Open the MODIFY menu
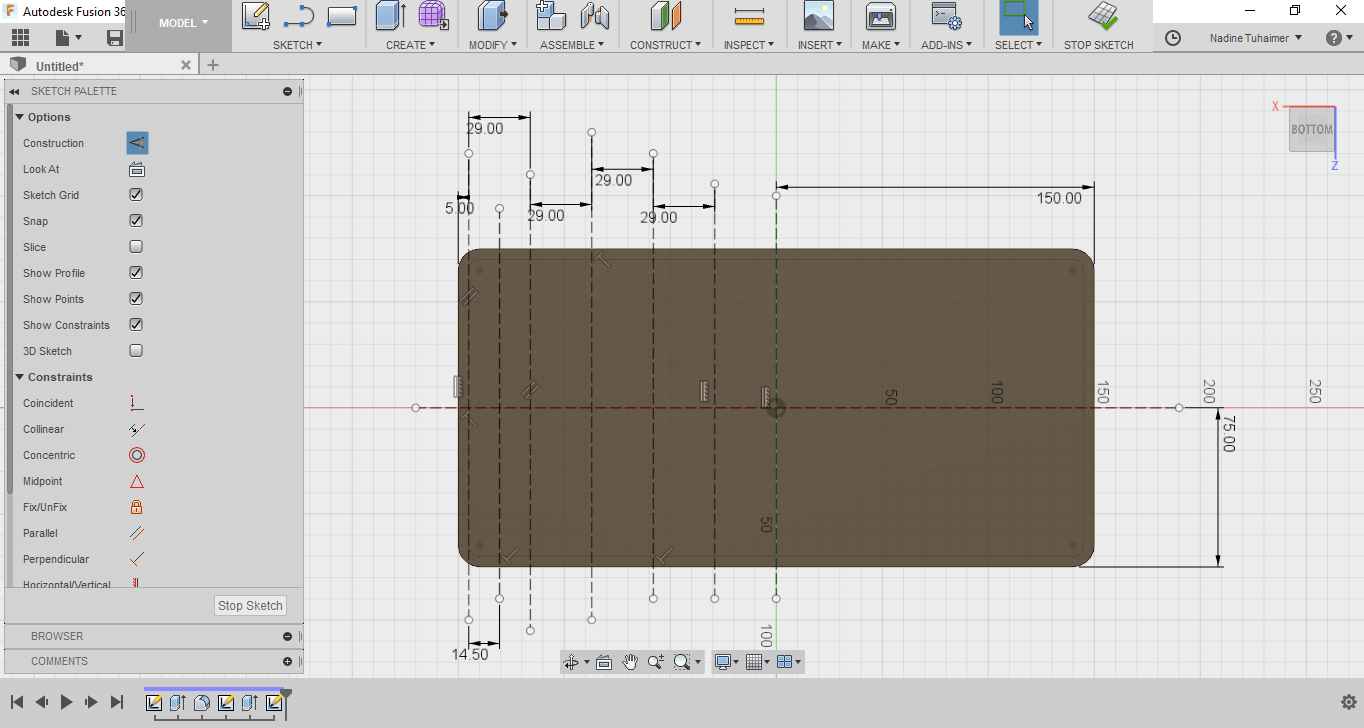Screen dimensions: 1364x728 tap(493, 45)
